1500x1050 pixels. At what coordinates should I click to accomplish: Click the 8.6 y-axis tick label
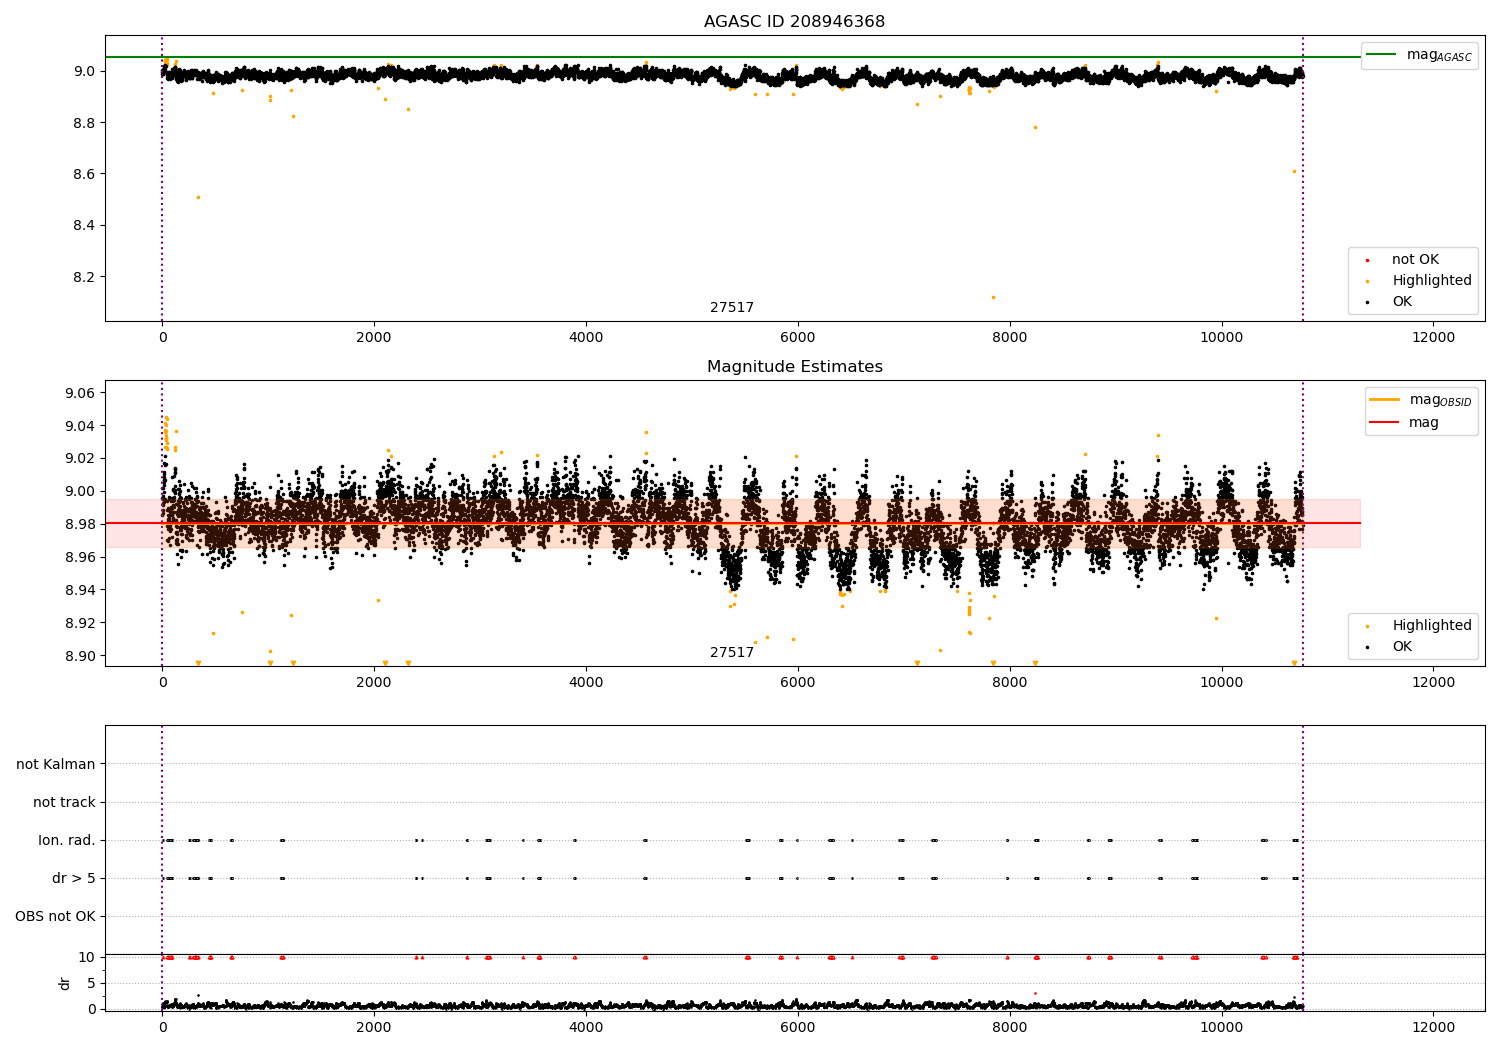click(x=84, y=174)
